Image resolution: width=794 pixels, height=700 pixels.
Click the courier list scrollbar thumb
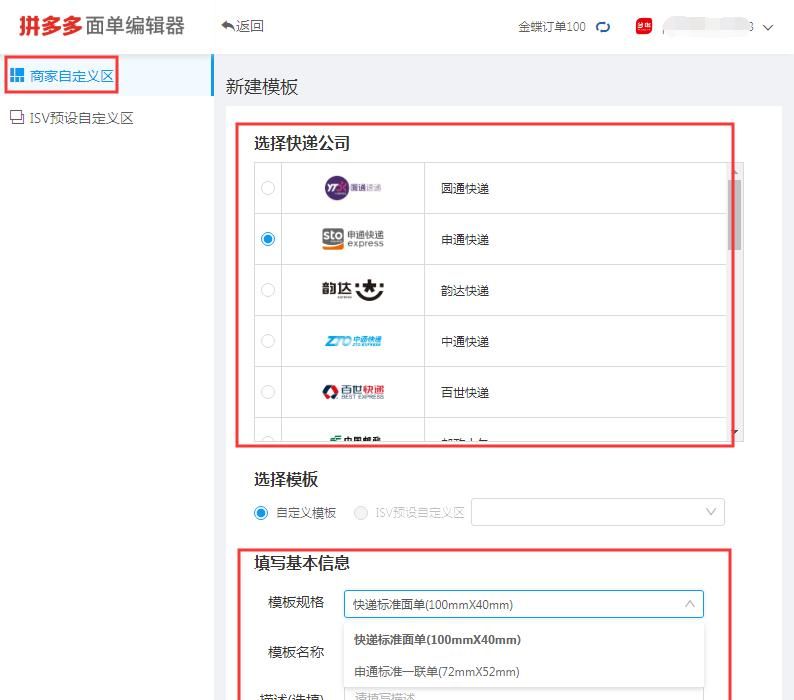[735, 215]
